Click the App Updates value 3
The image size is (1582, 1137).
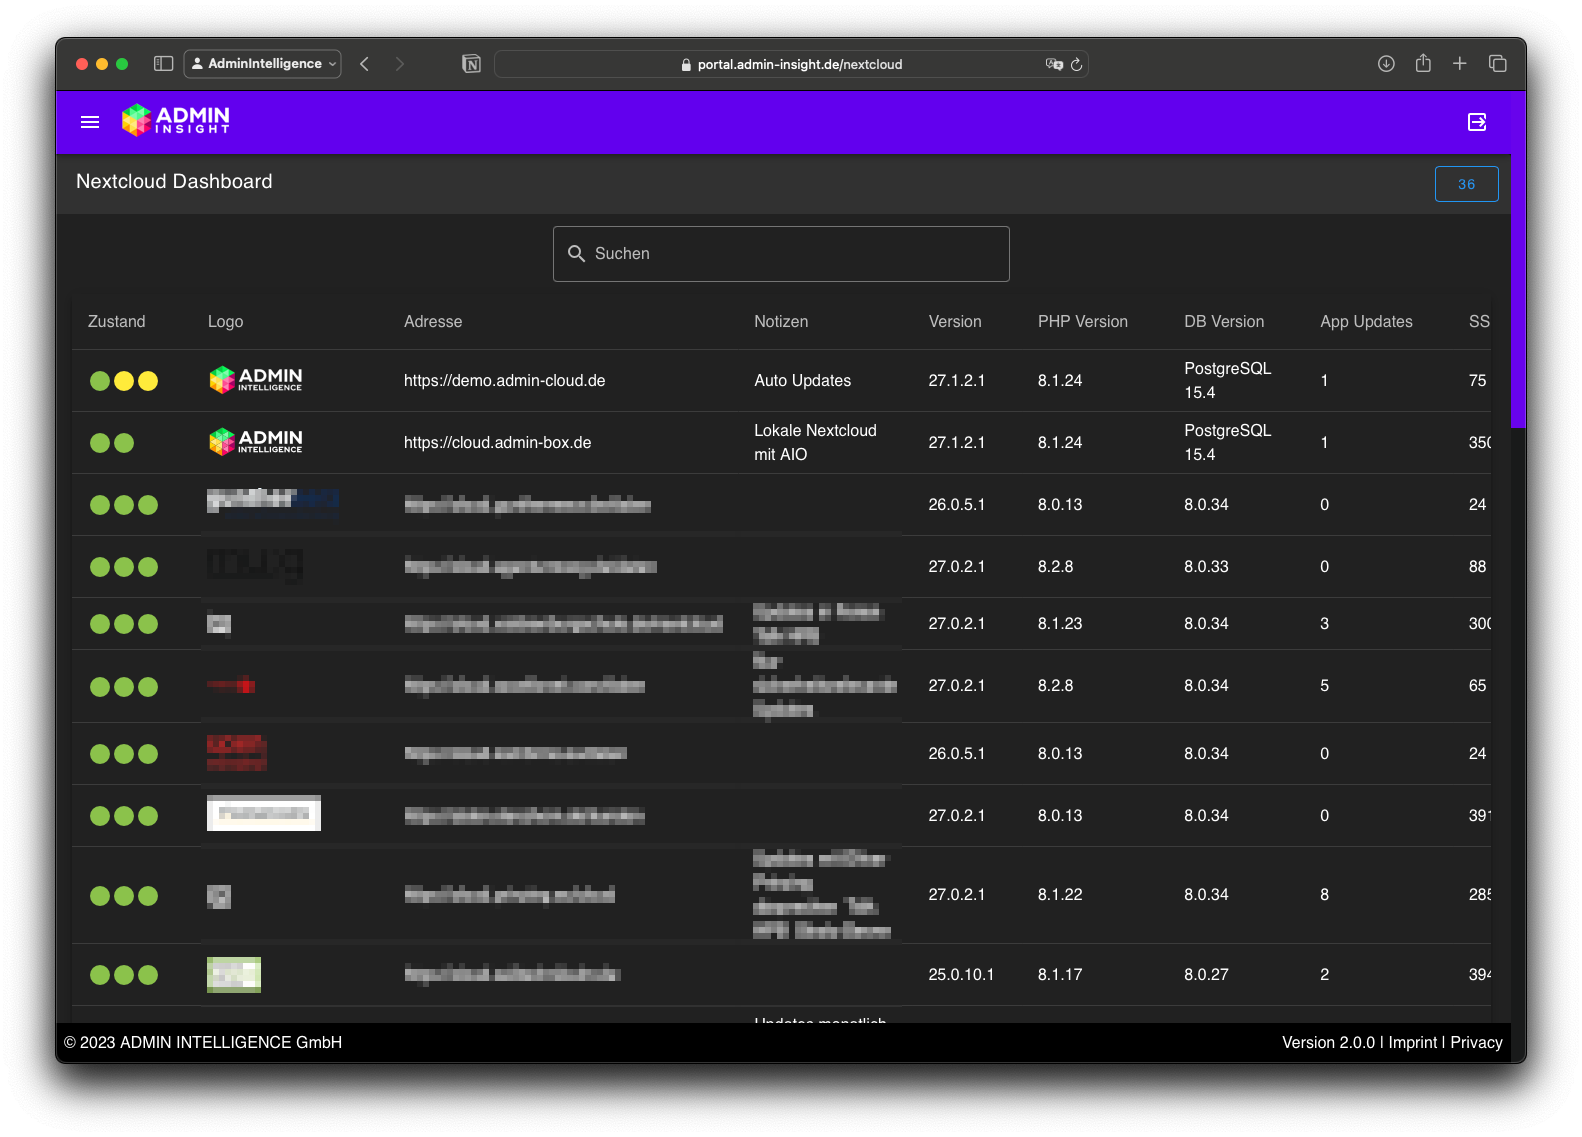pyautogui.click(x=1324, y=624)
